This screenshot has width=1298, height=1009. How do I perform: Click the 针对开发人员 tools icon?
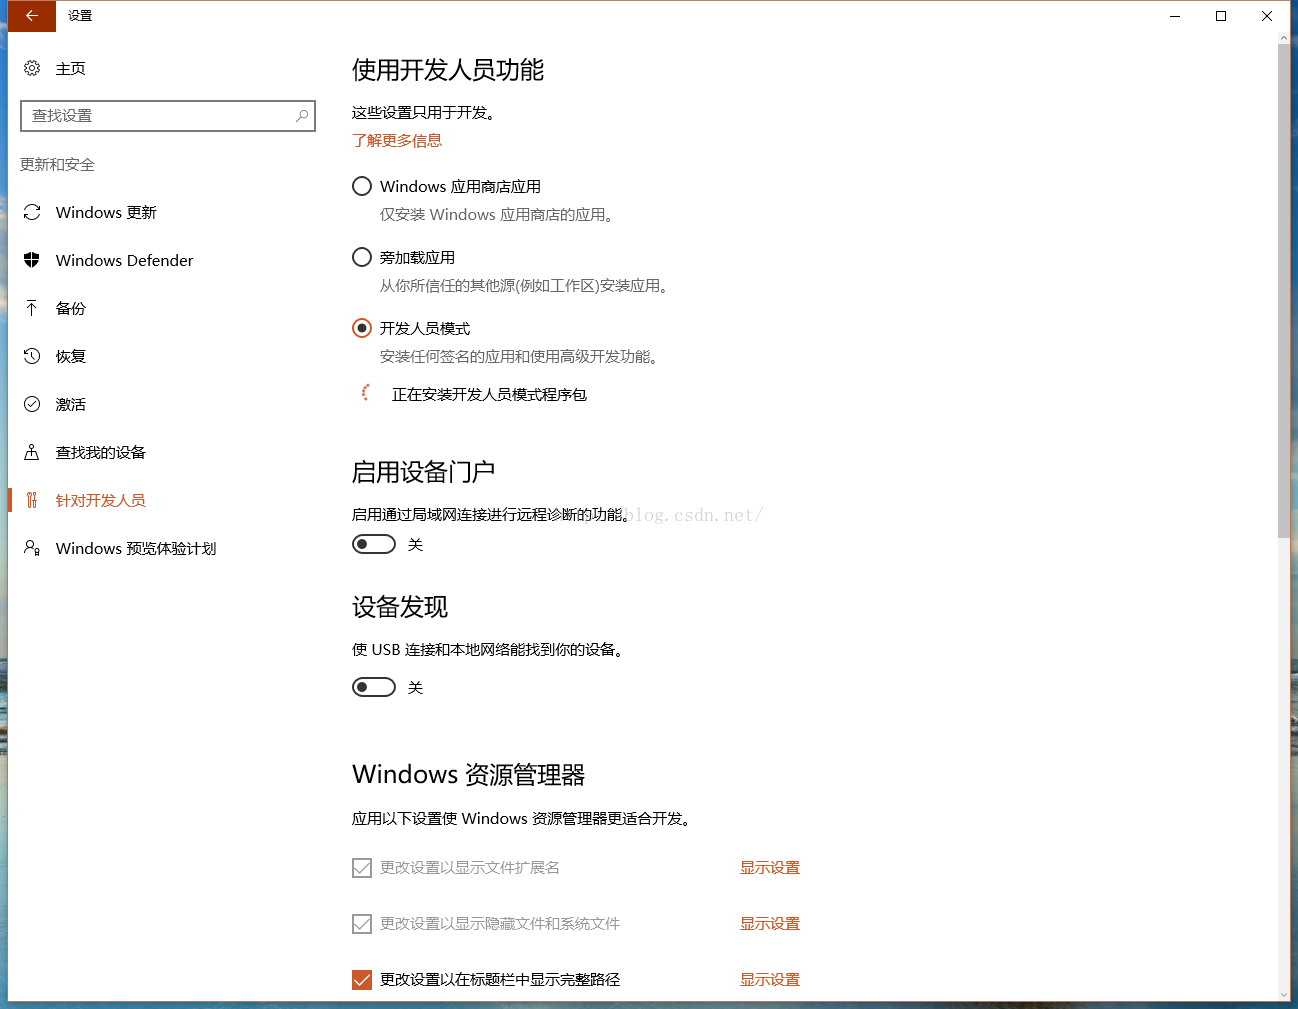(32, 500)
